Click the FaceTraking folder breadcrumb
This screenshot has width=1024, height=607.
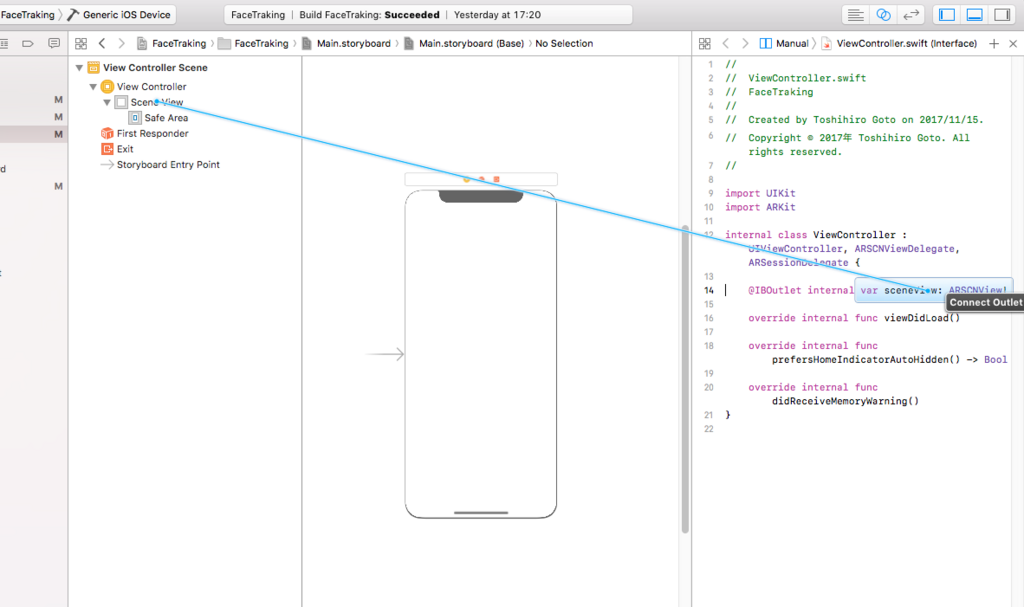tap(253, 43)
